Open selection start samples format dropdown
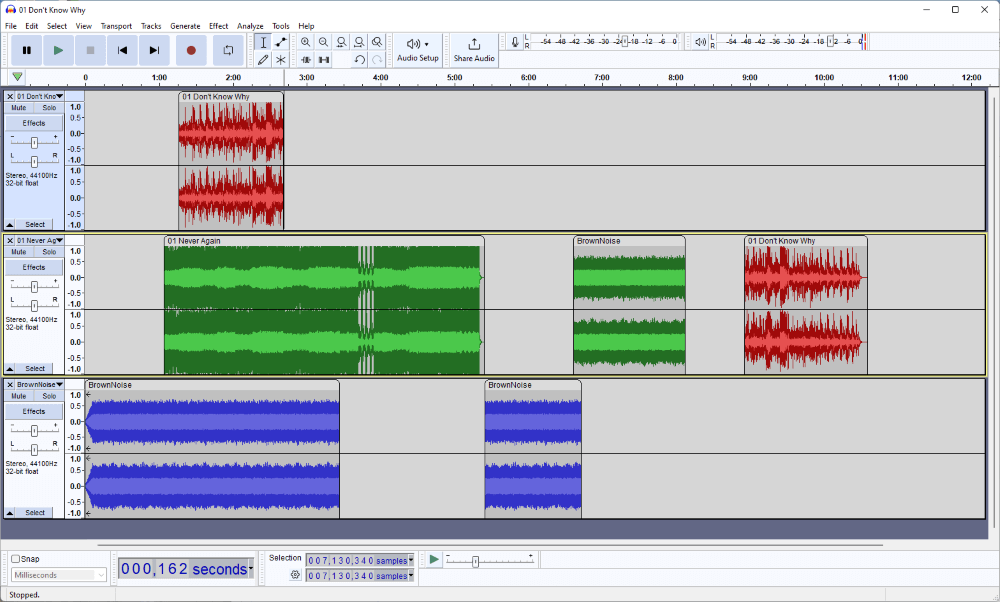This screenshot has height=602, width=1000. pyautogui.click(x=411, y=560)
